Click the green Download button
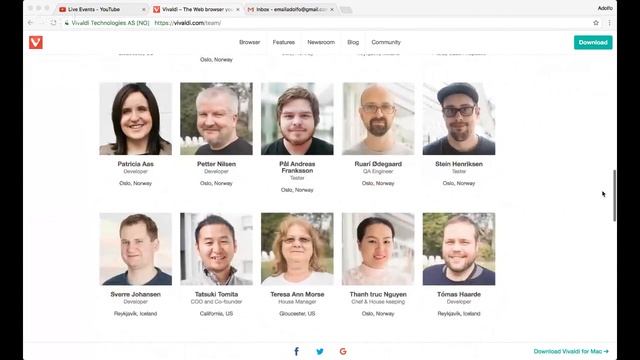640x360 pixels. point(593,42)
